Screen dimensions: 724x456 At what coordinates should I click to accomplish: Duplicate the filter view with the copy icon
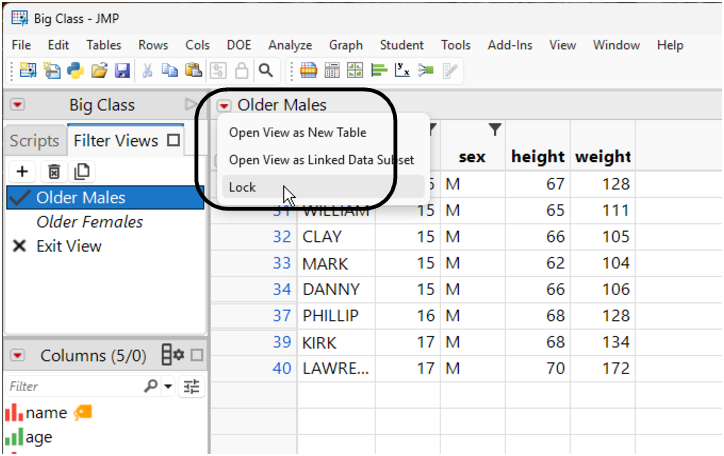[x=83, y=172]
